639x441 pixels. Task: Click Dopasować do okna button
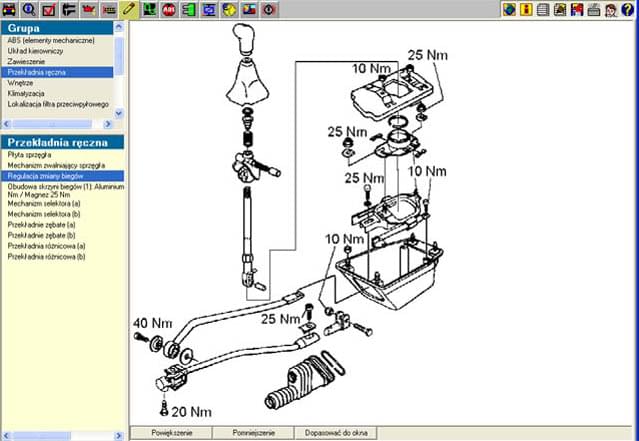336,433
